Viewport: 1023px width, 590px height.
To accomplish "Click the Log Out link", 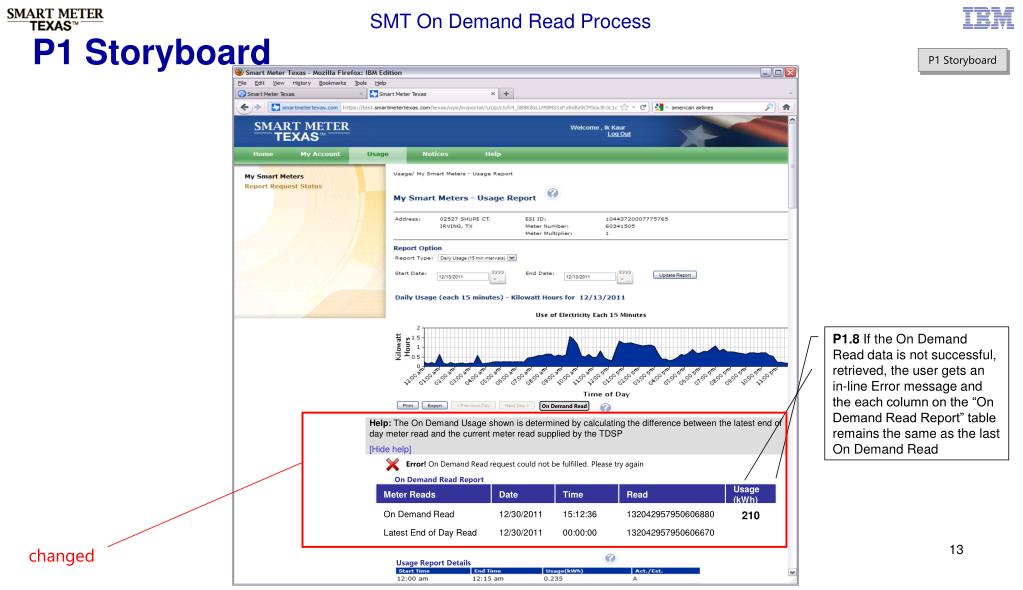I will coord(619,134).
